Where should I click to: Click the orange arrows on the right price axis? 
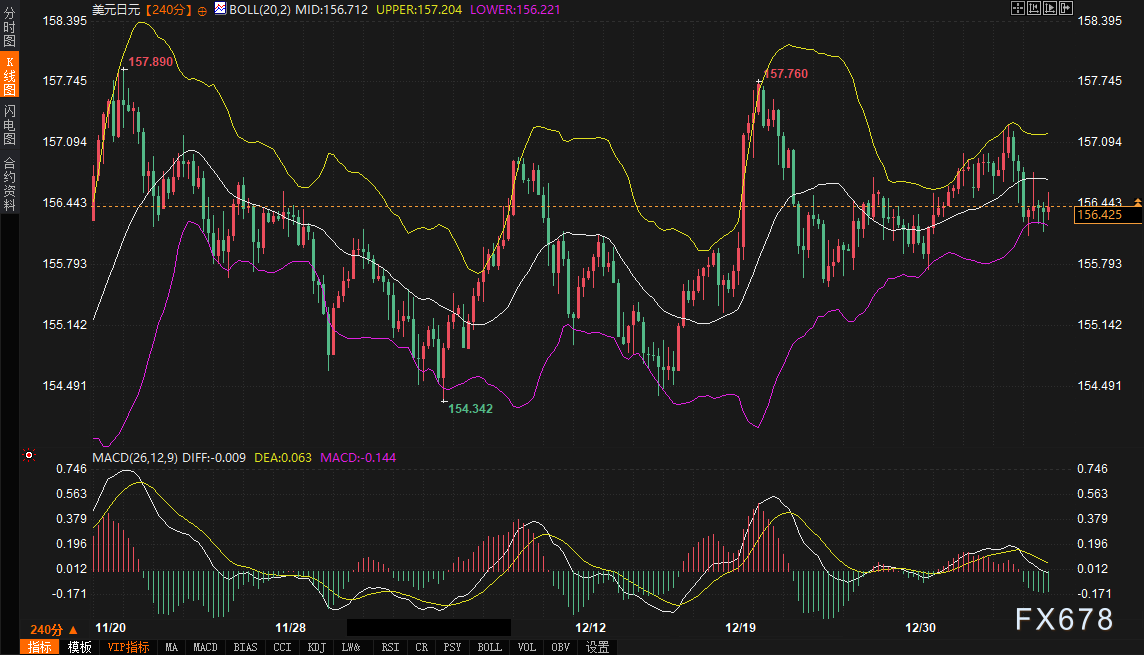1137,203
